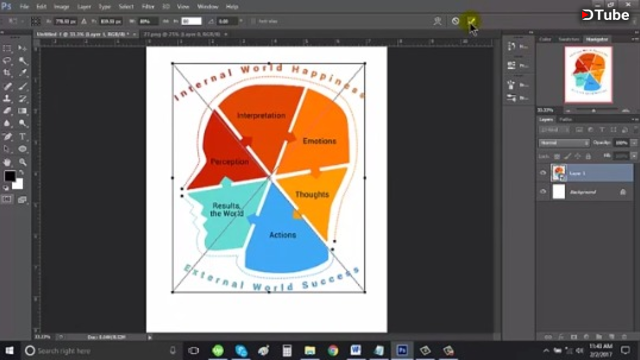This screenshot has width=640, height=360.
Task: Select the Ellipse shape tool
Action: [22, 149]
